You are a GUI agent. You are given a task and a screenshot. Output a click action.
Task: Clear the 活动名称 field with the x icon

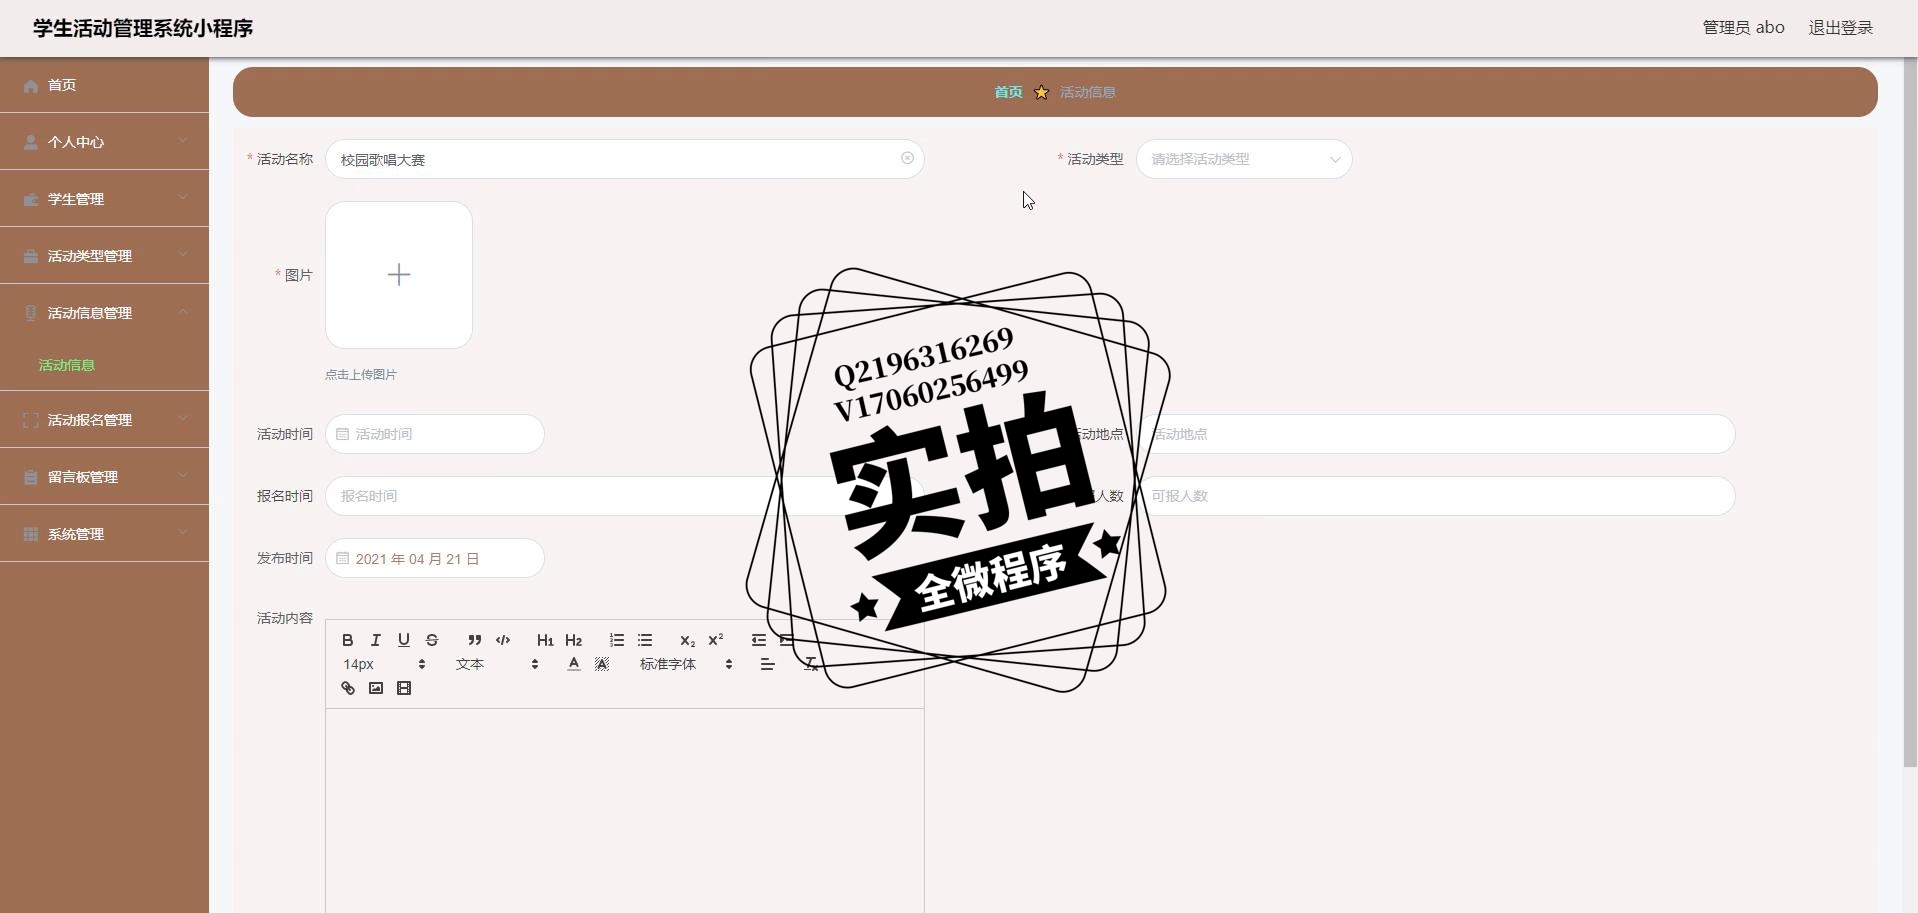coord(907,158)
